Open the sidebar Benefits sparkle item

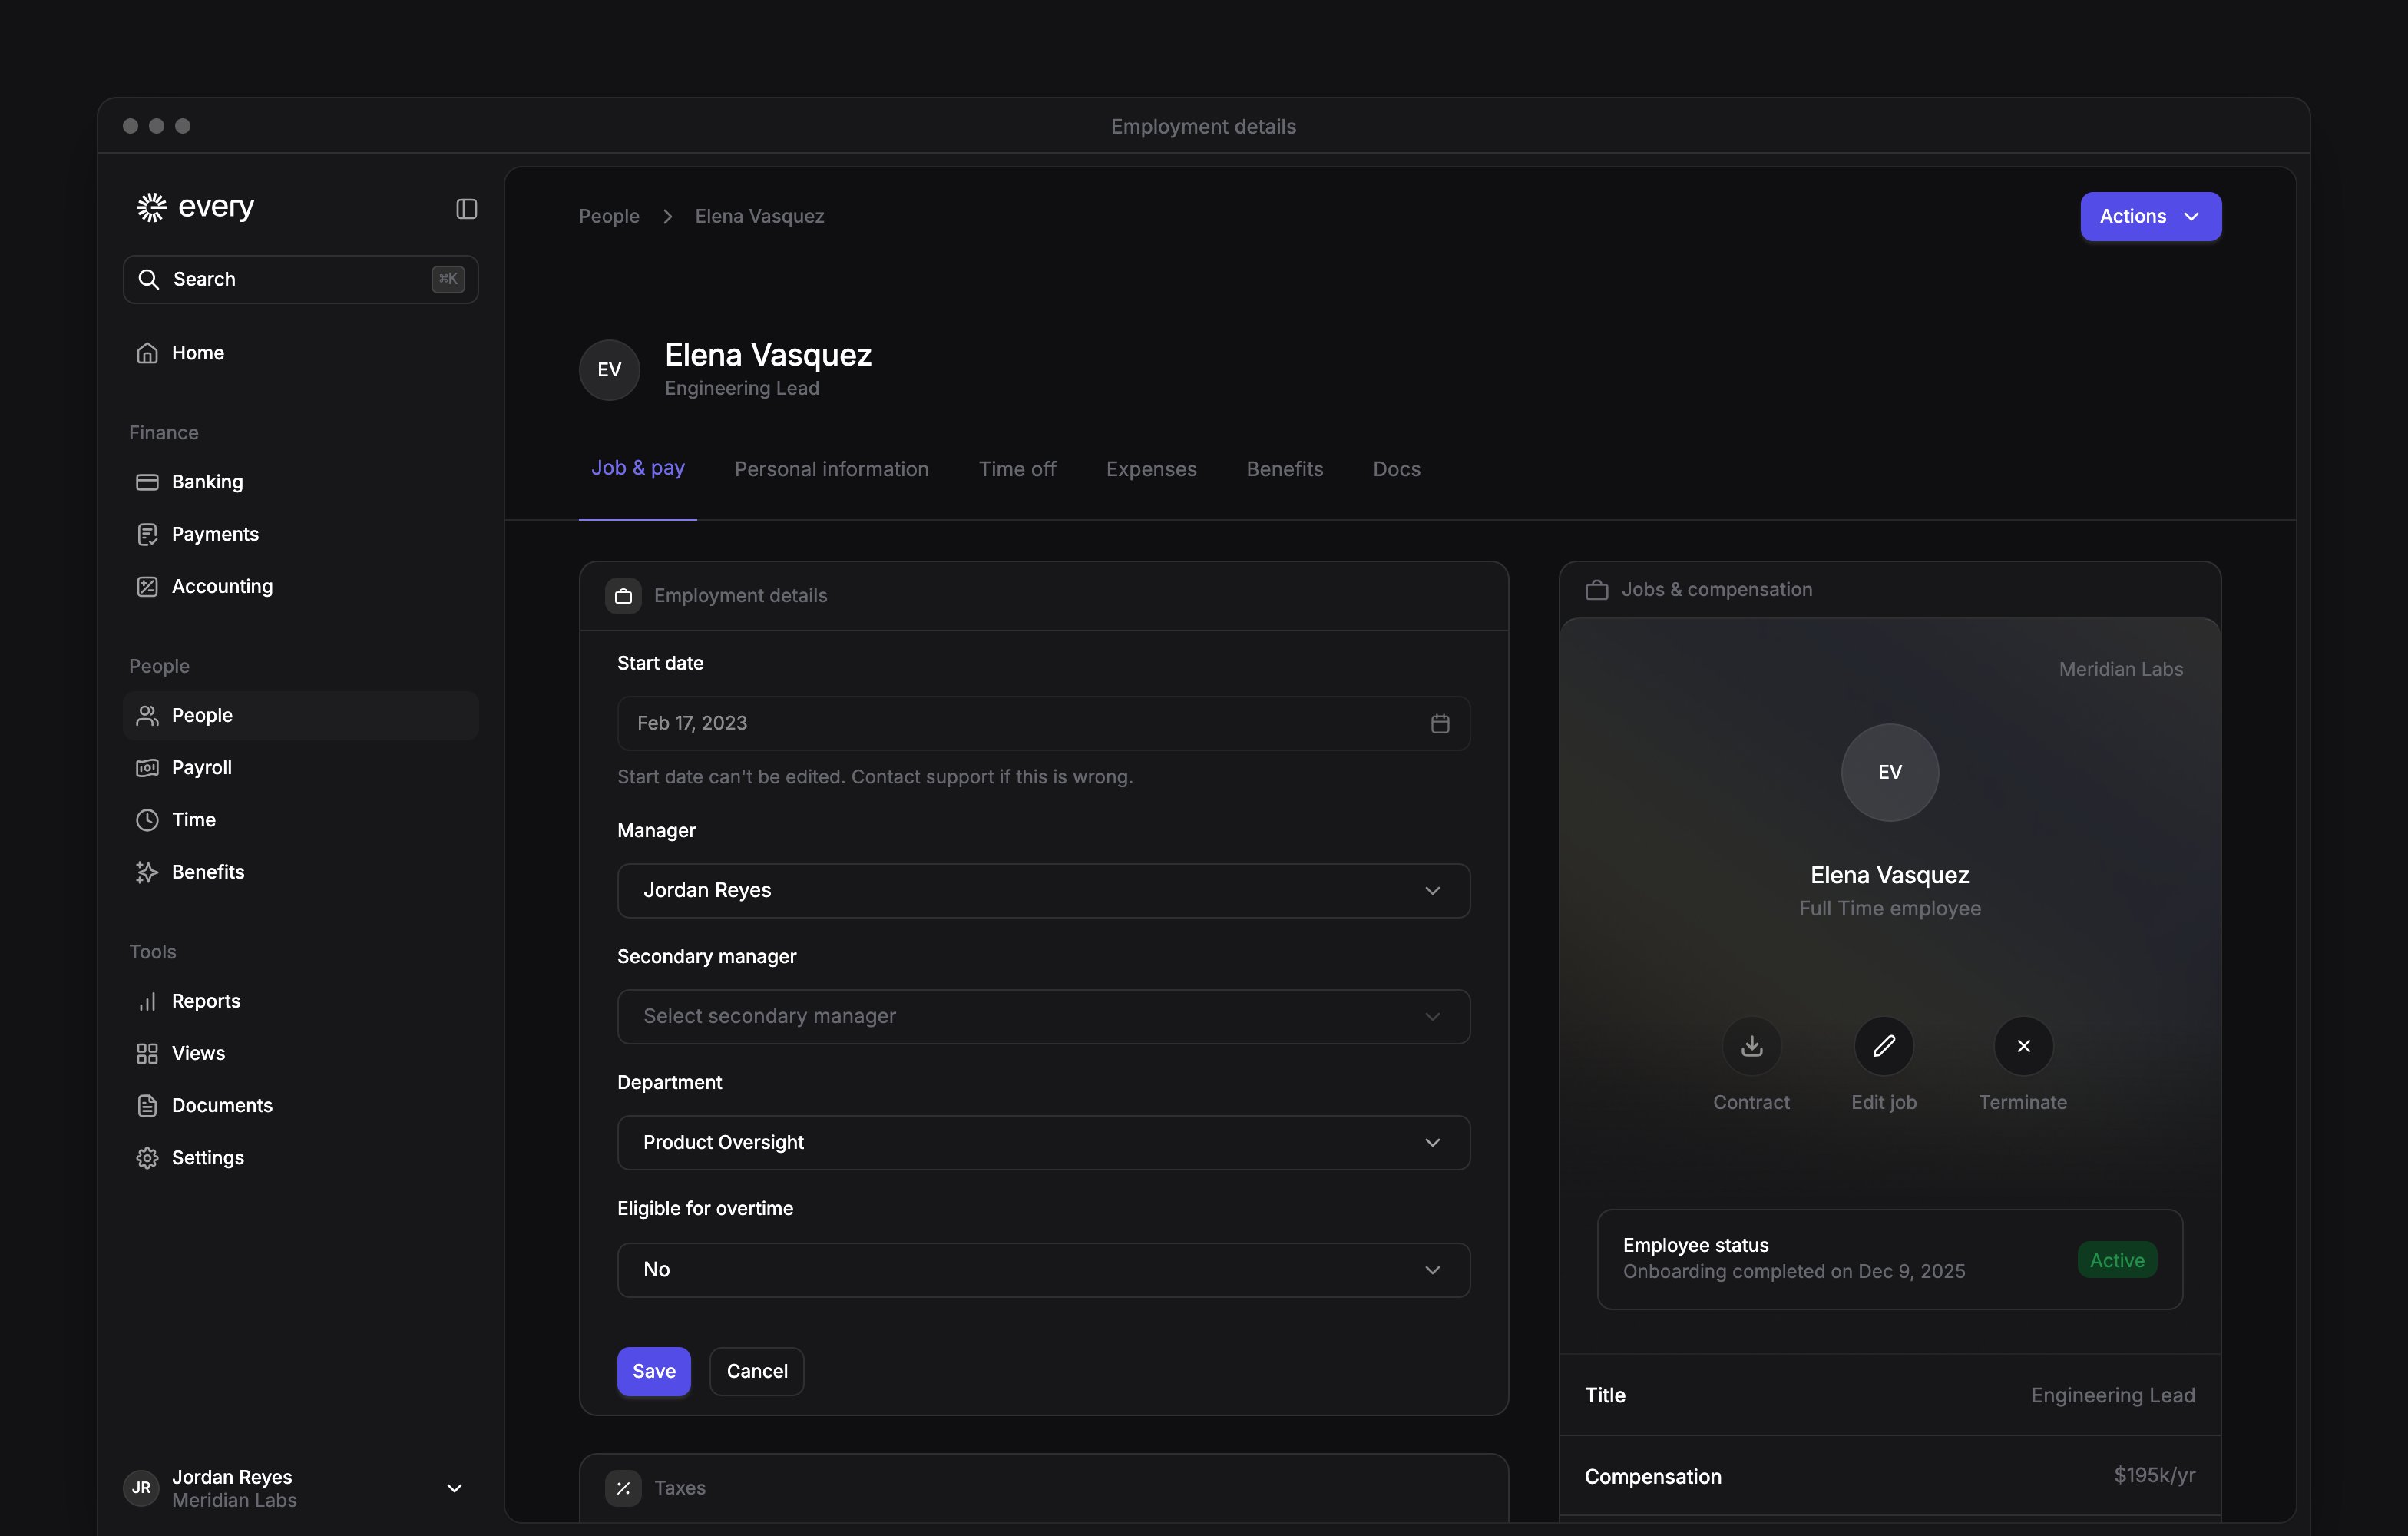(300, 872)
